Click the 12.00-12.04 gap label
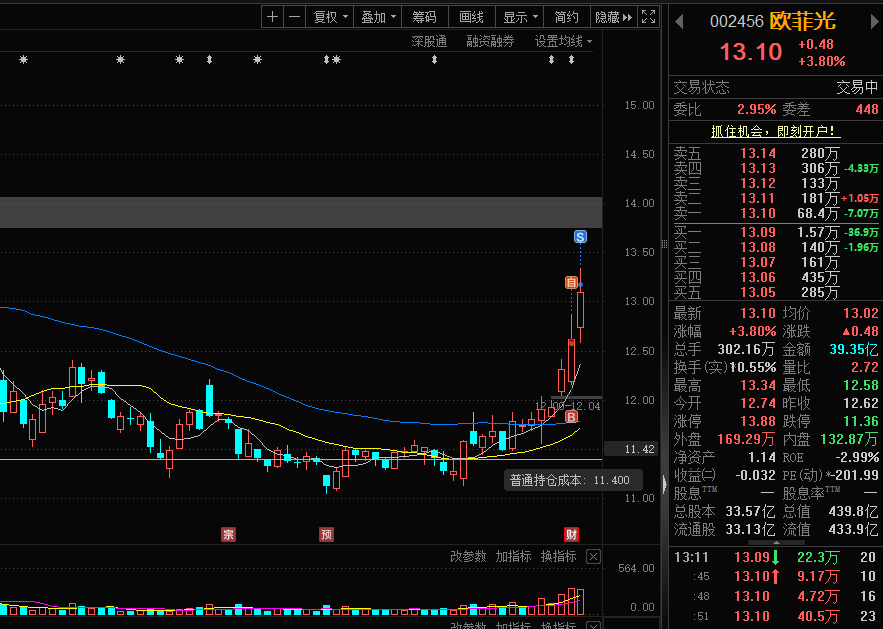Image resolution: width=883 pixels, height=629 pixels. 568,405
